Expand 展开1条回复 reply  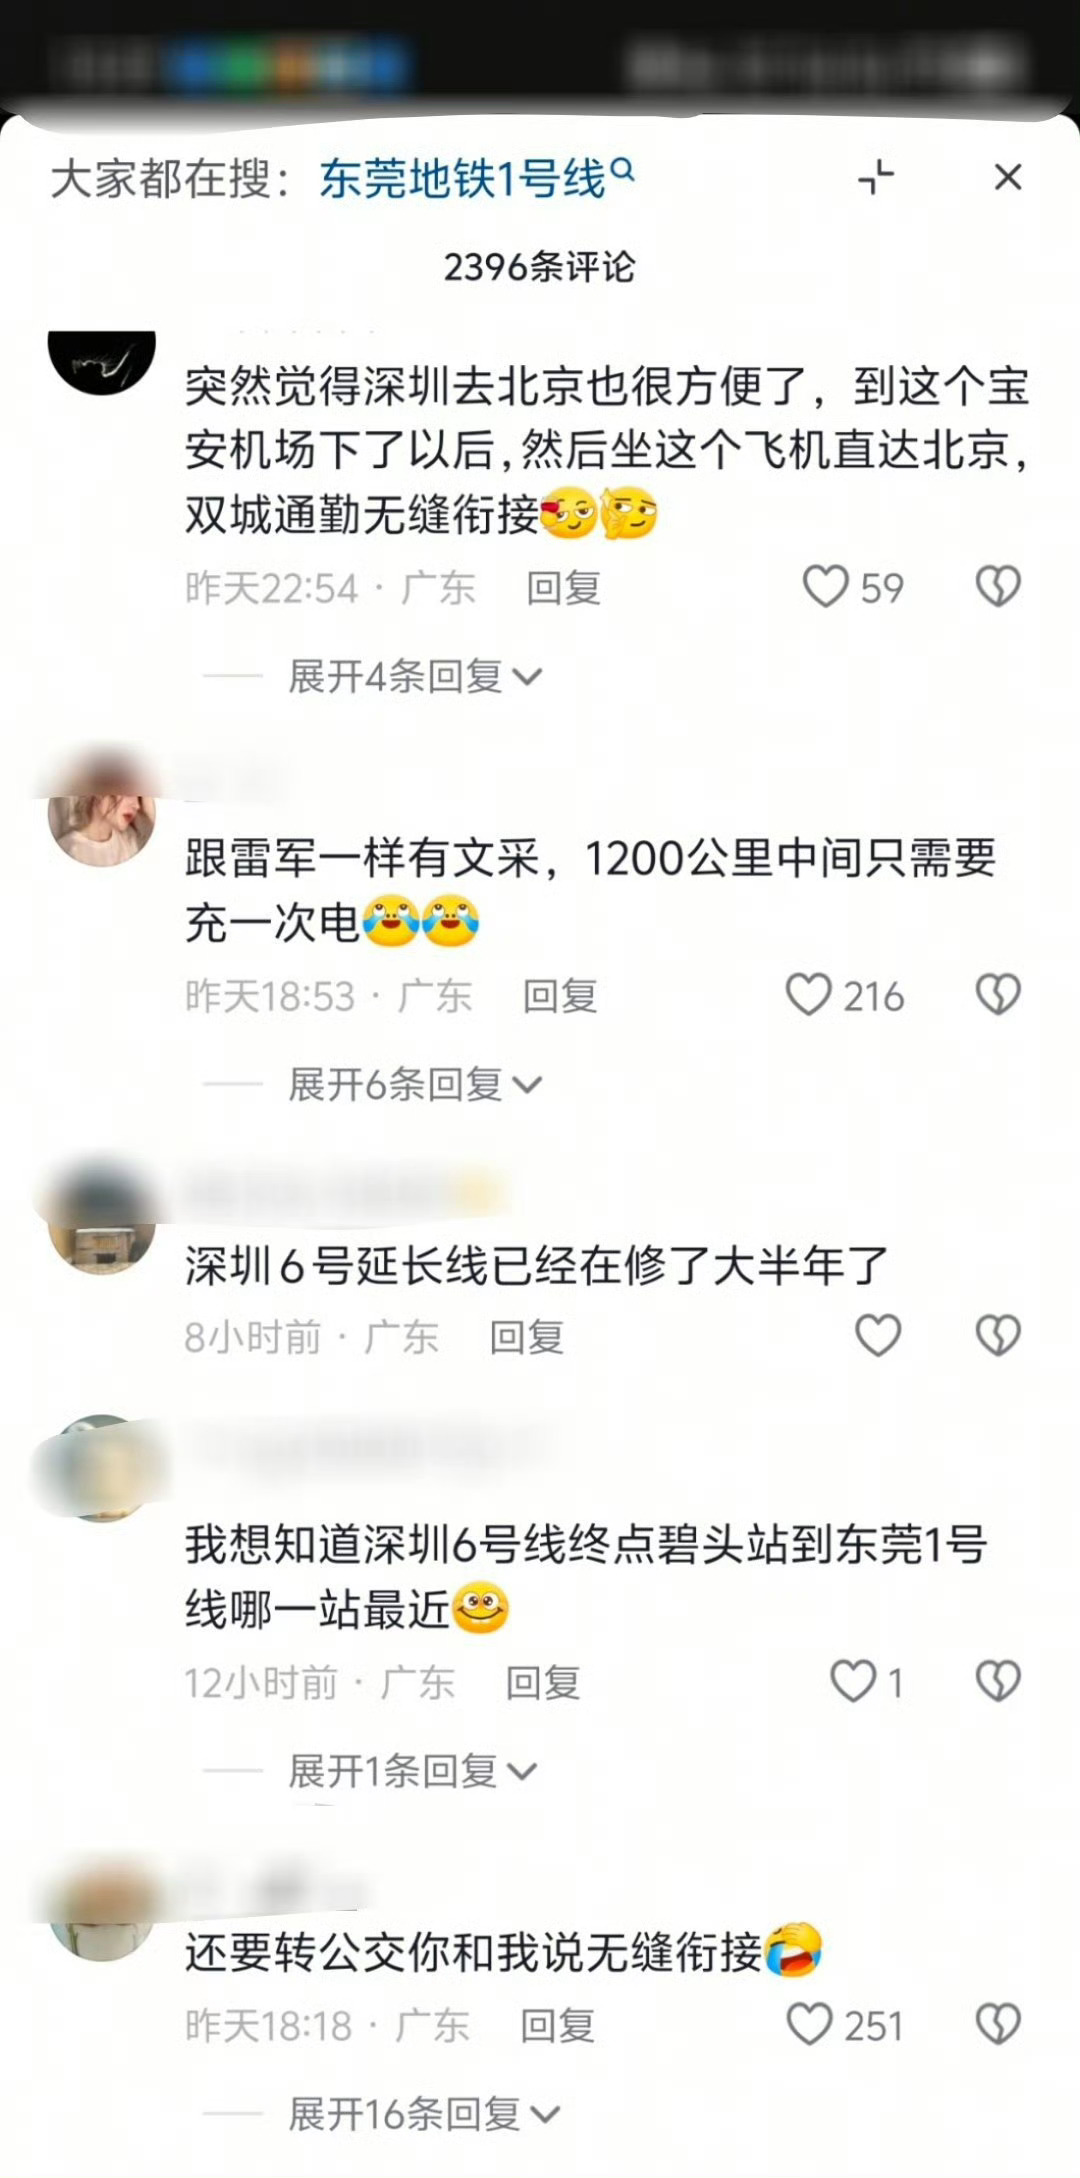click(413, 1771)
